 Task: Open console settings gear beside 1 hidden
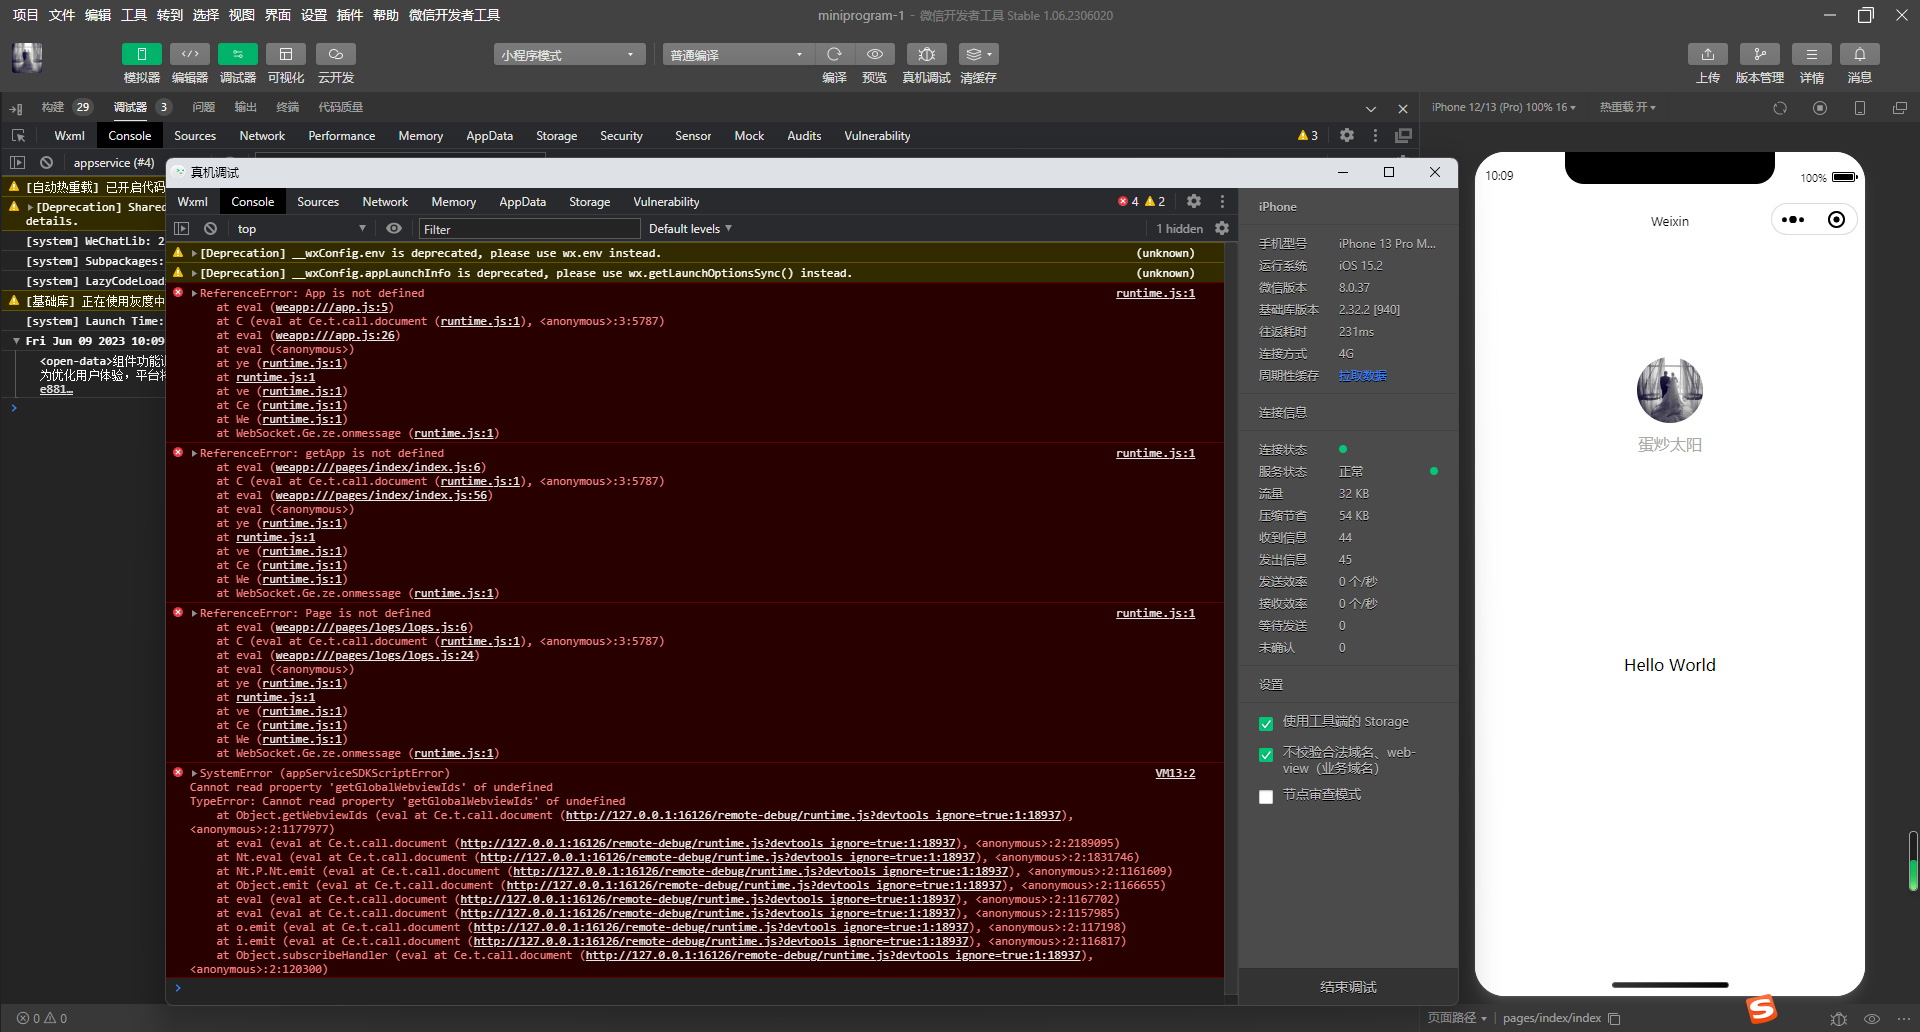(x=1222, y=229)
